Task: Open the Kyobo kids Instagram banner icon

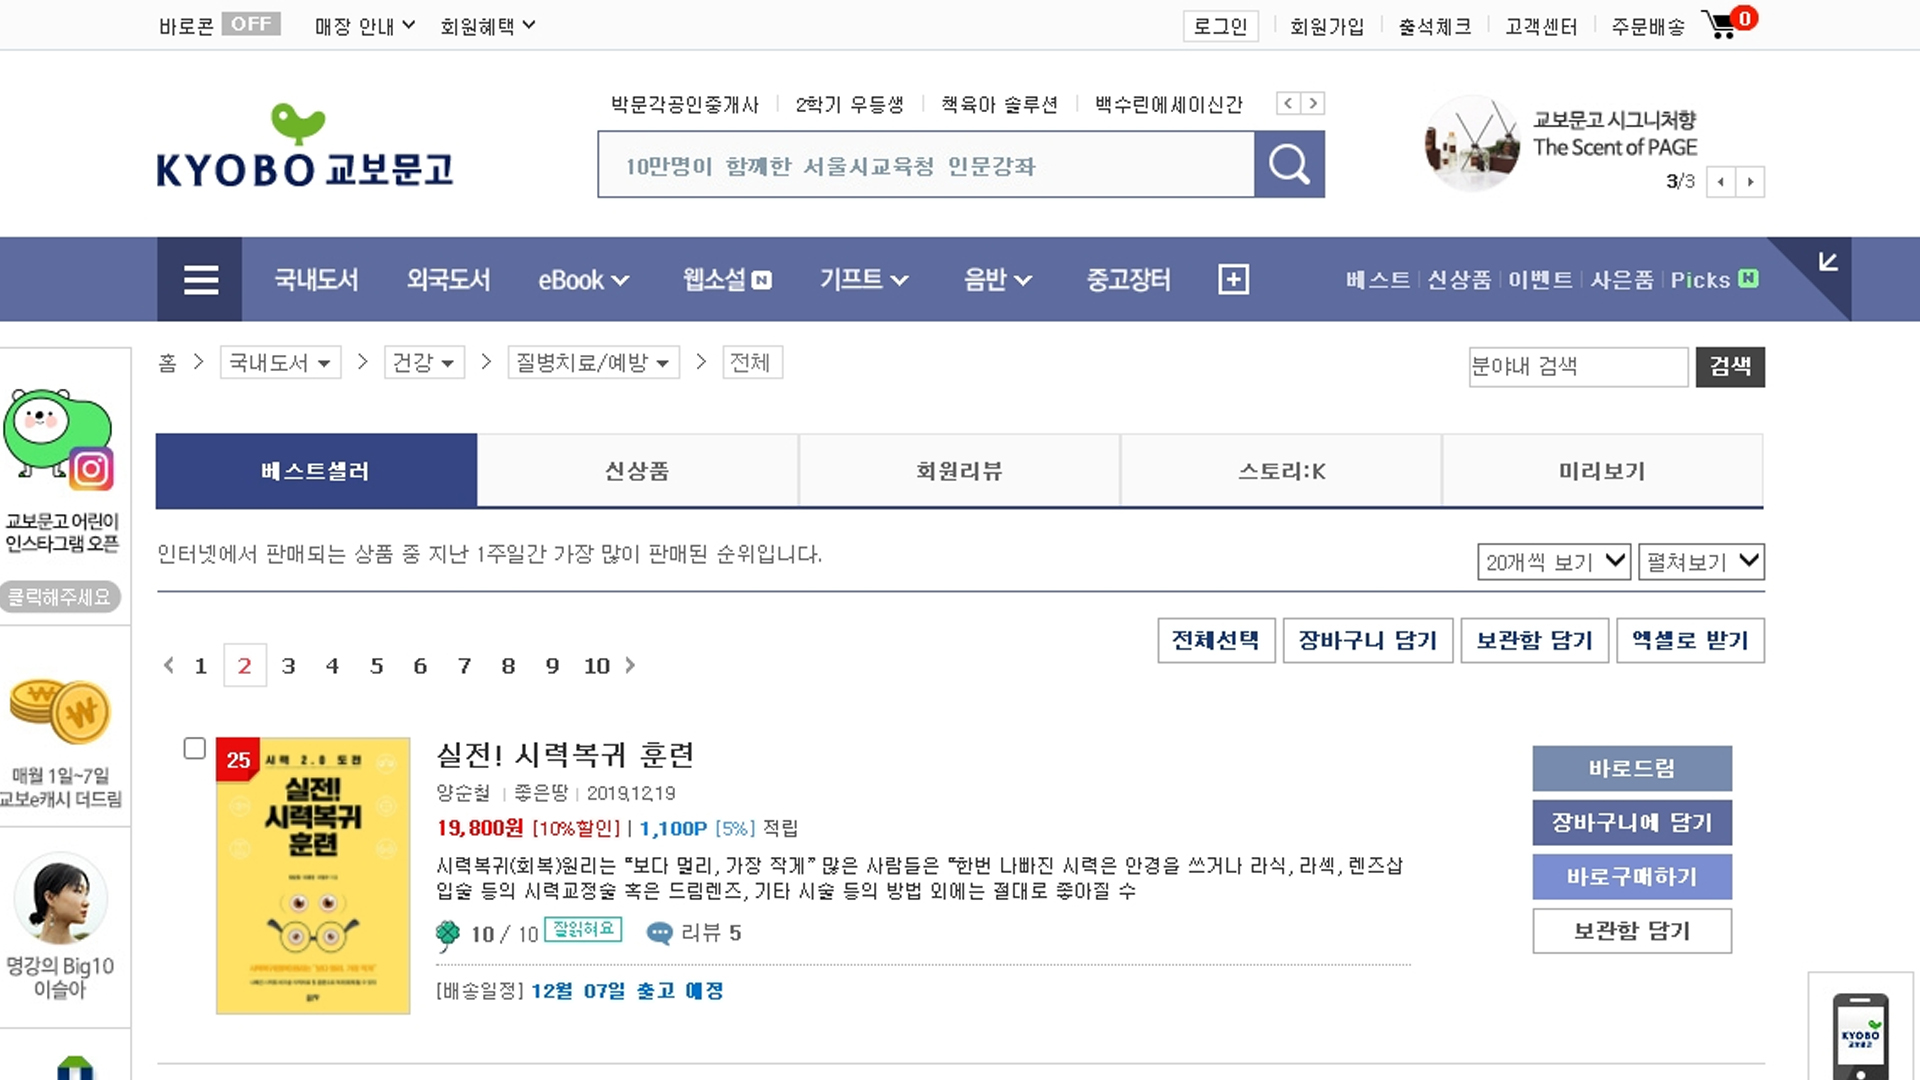Action: [x=60, y=440]
